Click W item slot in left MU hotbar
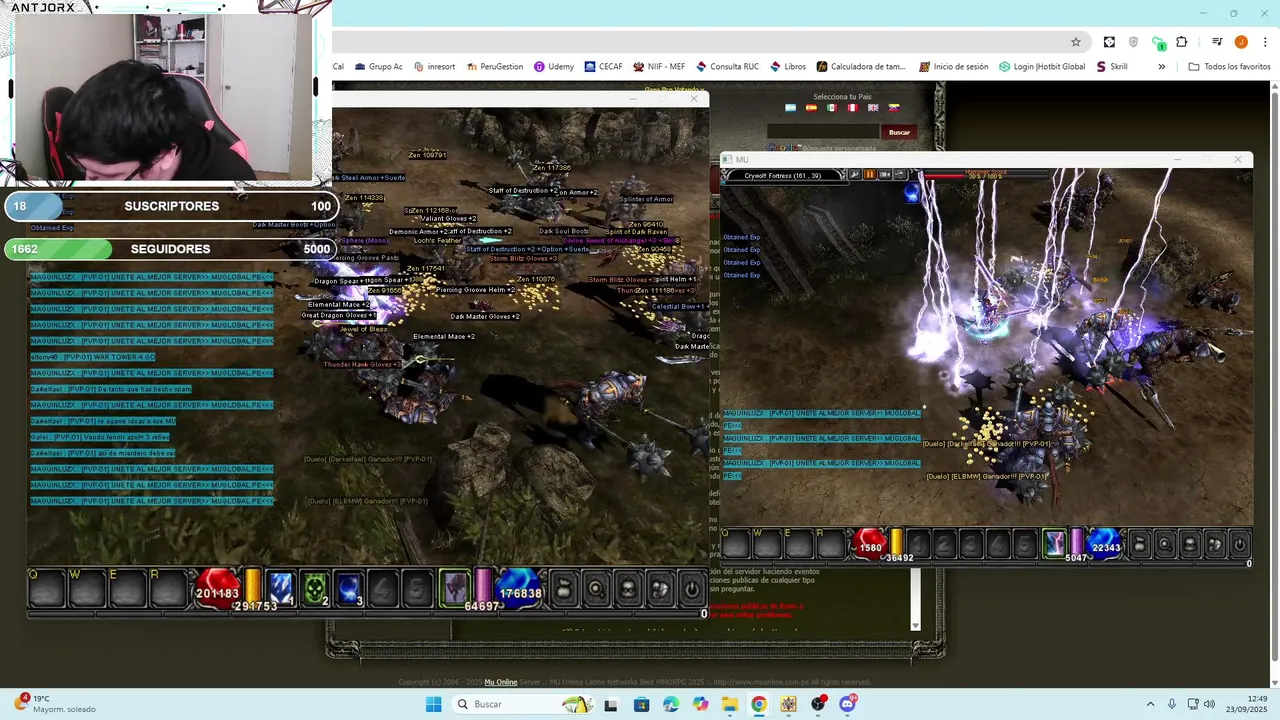The height and width of the screenshot is (720, 1280). (88, 589)
